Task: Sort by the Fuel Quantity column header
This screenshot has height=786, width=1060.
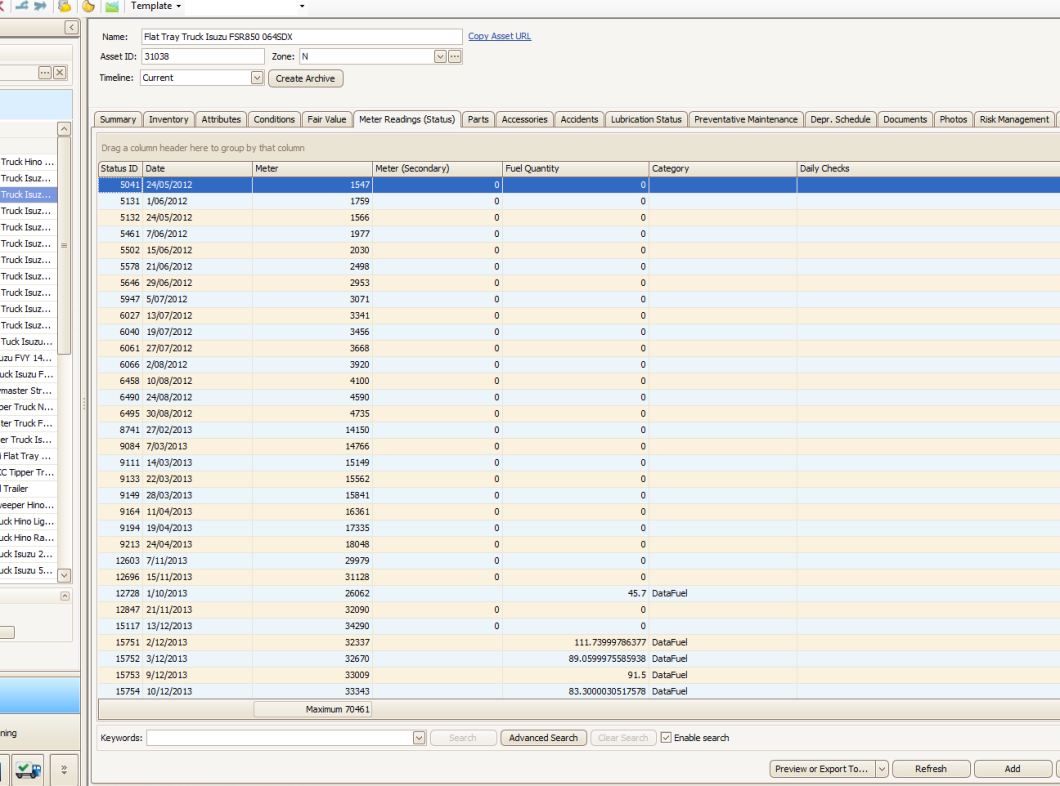Action: 575,169
